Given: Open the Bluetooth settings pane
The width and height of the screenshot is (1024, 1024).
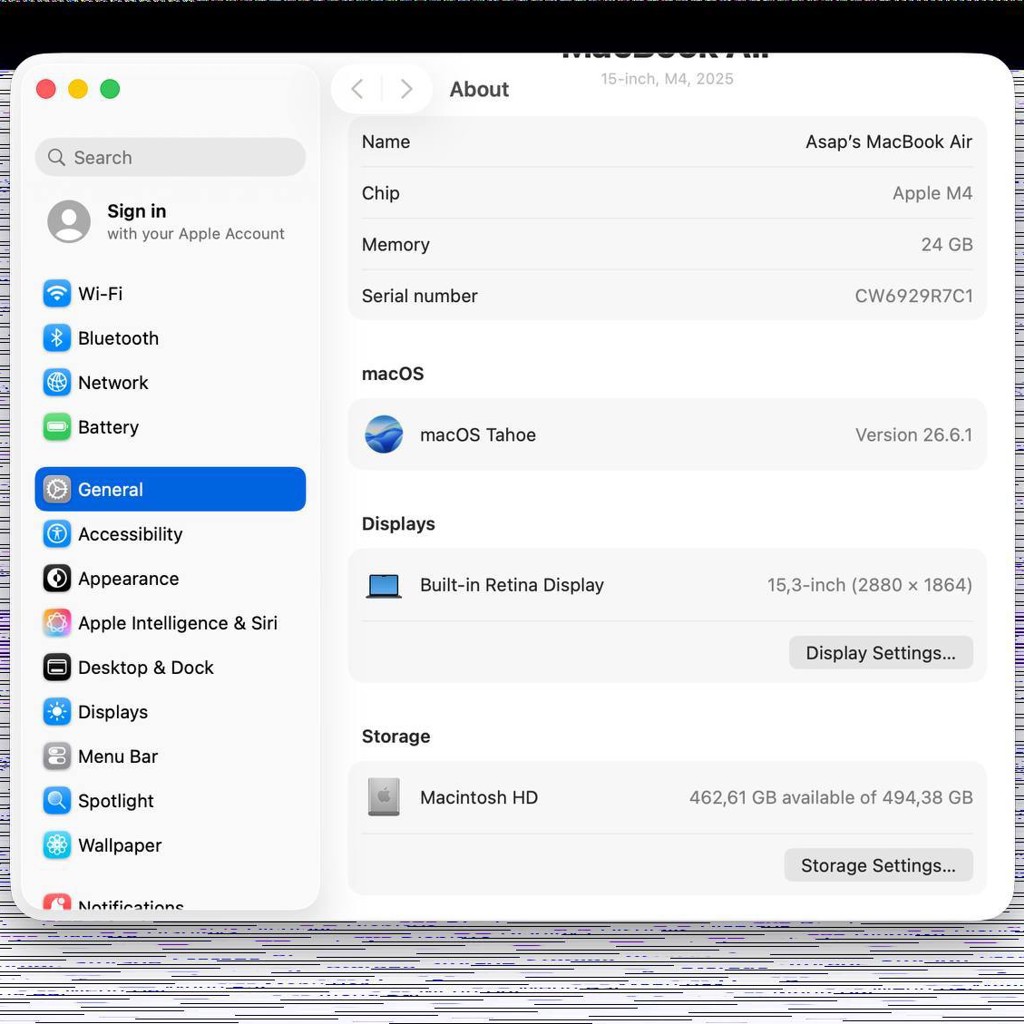Looking at the screenshot, I should [170, 338].
